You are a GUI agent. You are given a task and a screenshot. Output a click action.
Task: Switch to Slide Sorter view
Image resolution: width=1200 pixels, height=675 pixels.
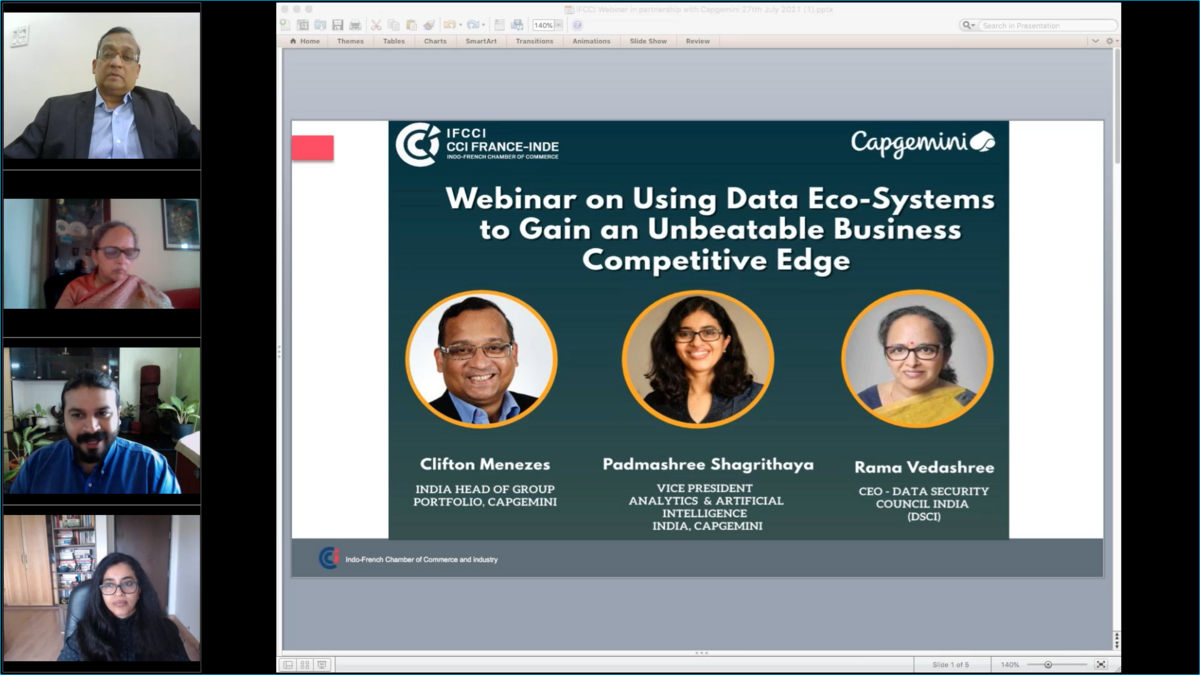pos(305,664)
